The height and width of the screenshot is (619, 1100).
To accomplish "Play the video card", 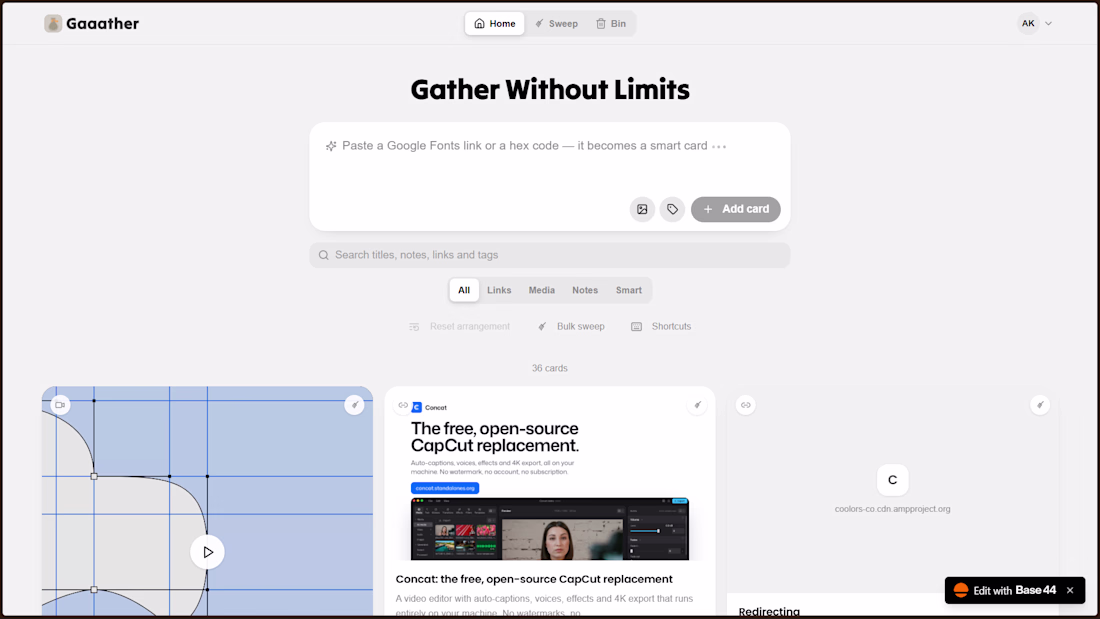I will pos(208,552).
